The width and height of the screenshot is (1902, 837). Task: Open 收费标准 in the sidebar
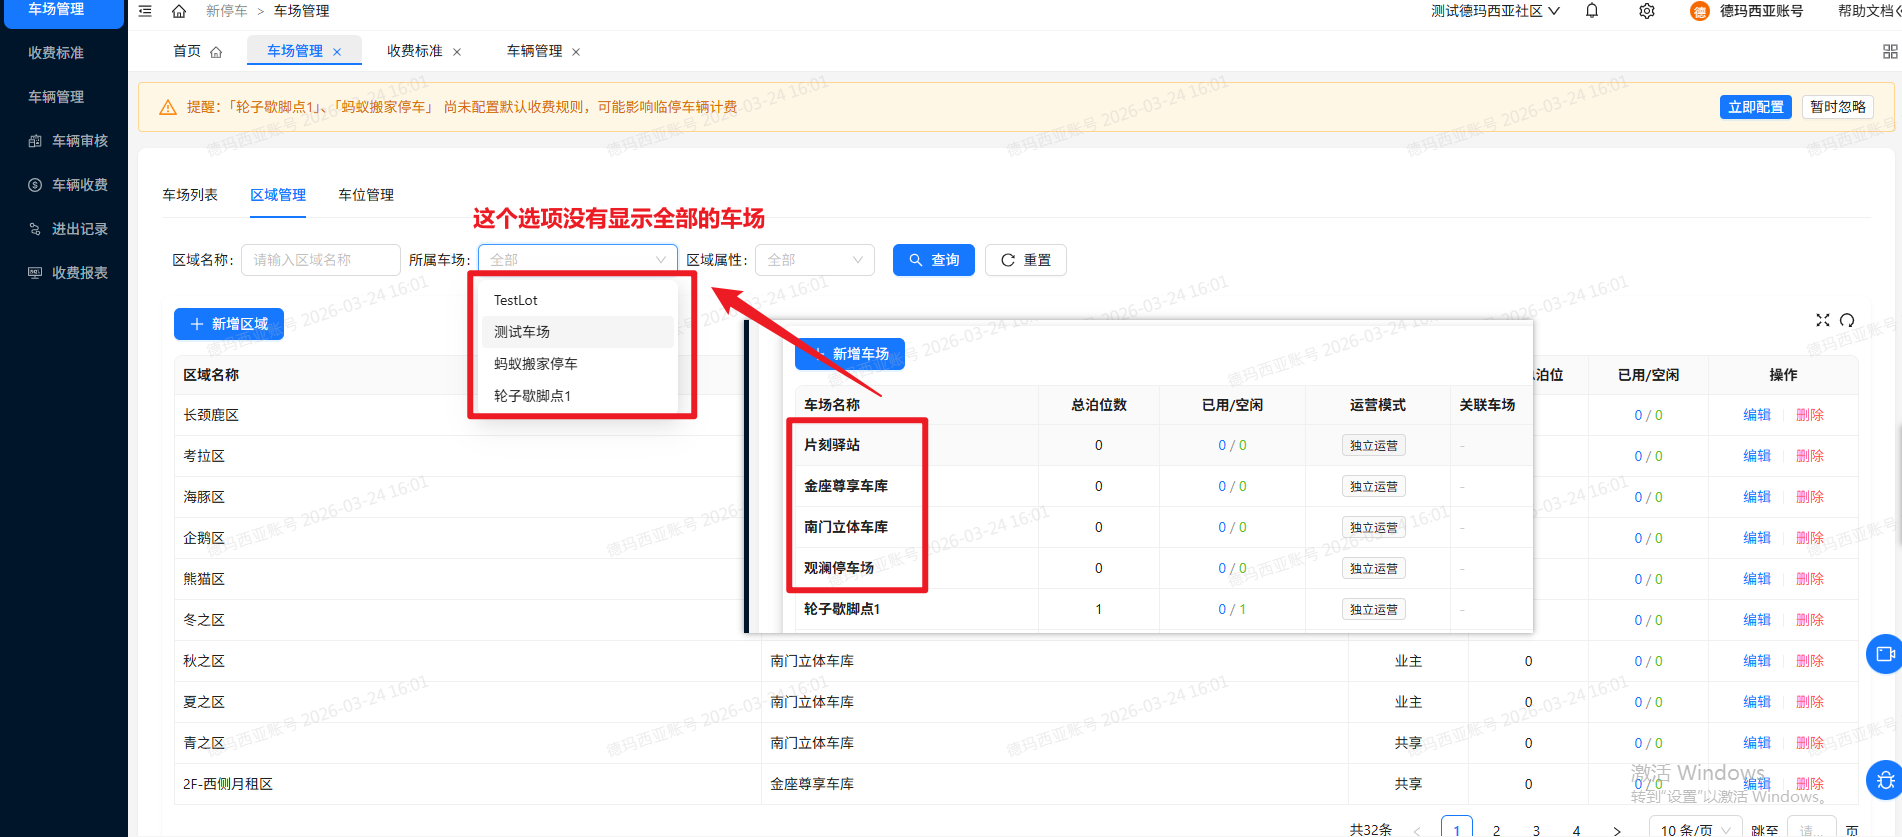pyautogui.click(x=56, y=53)
